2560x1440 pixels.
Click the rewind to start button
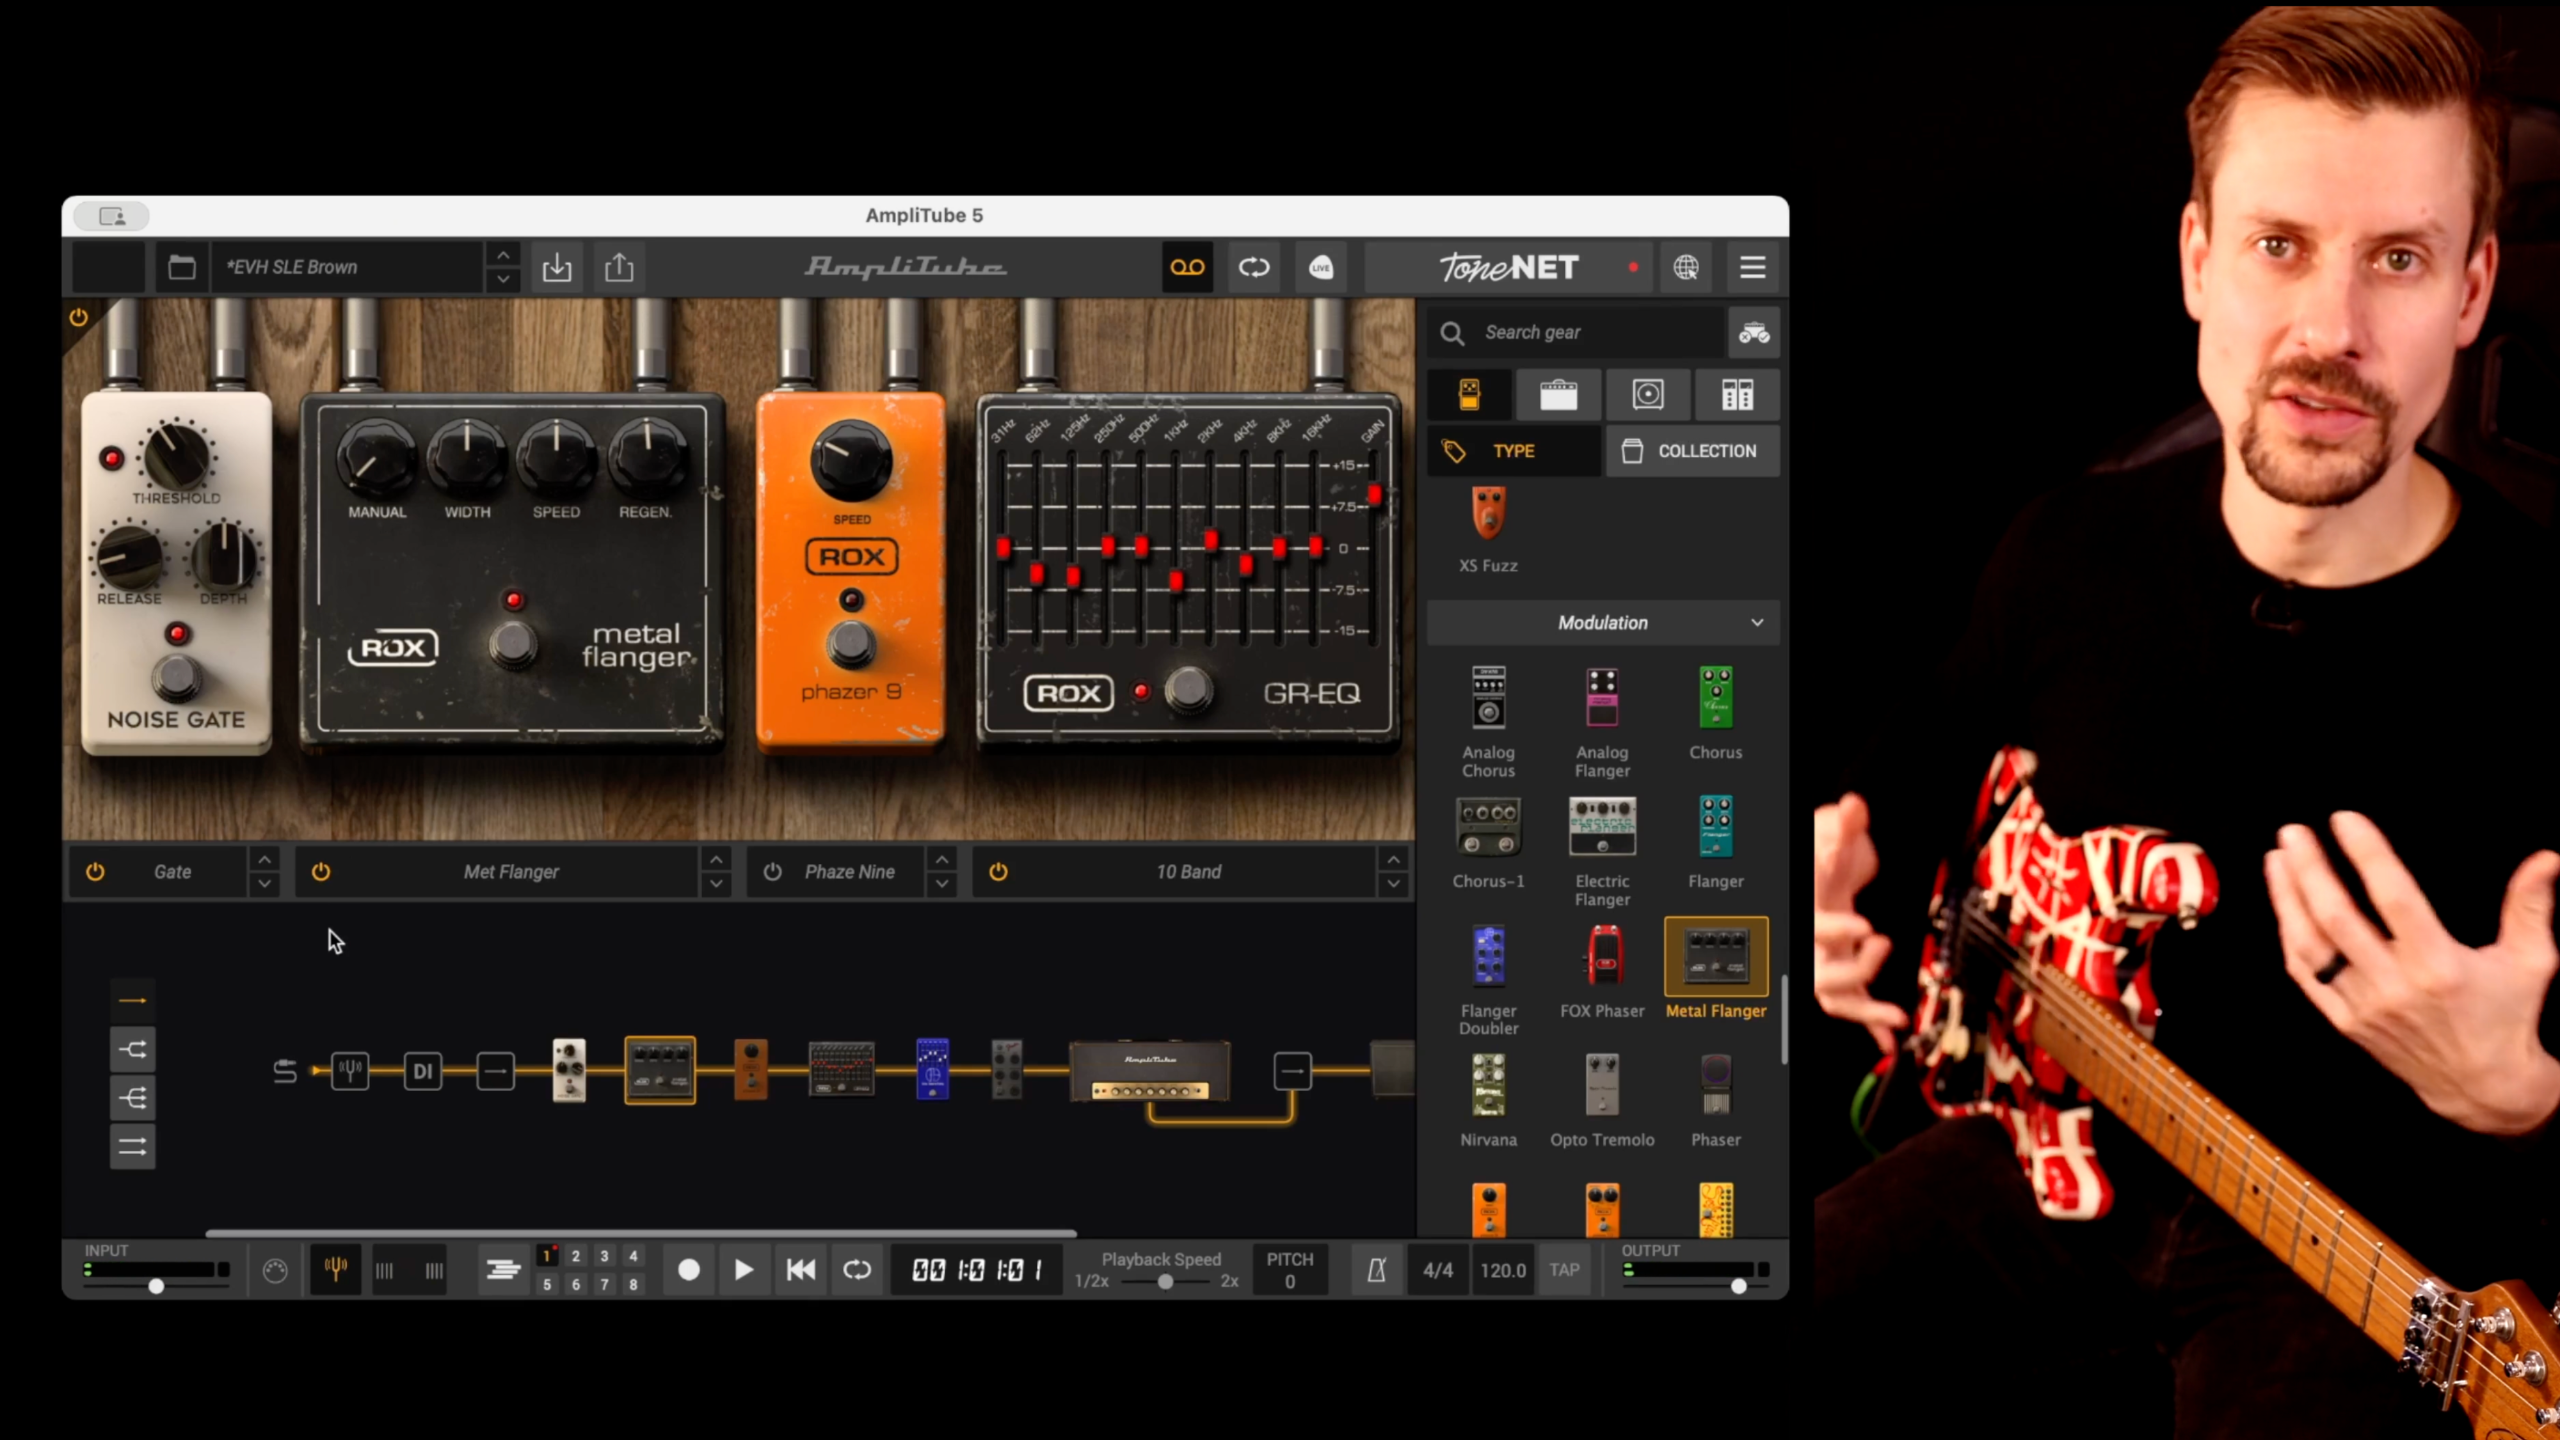[x=800, y=1270]
